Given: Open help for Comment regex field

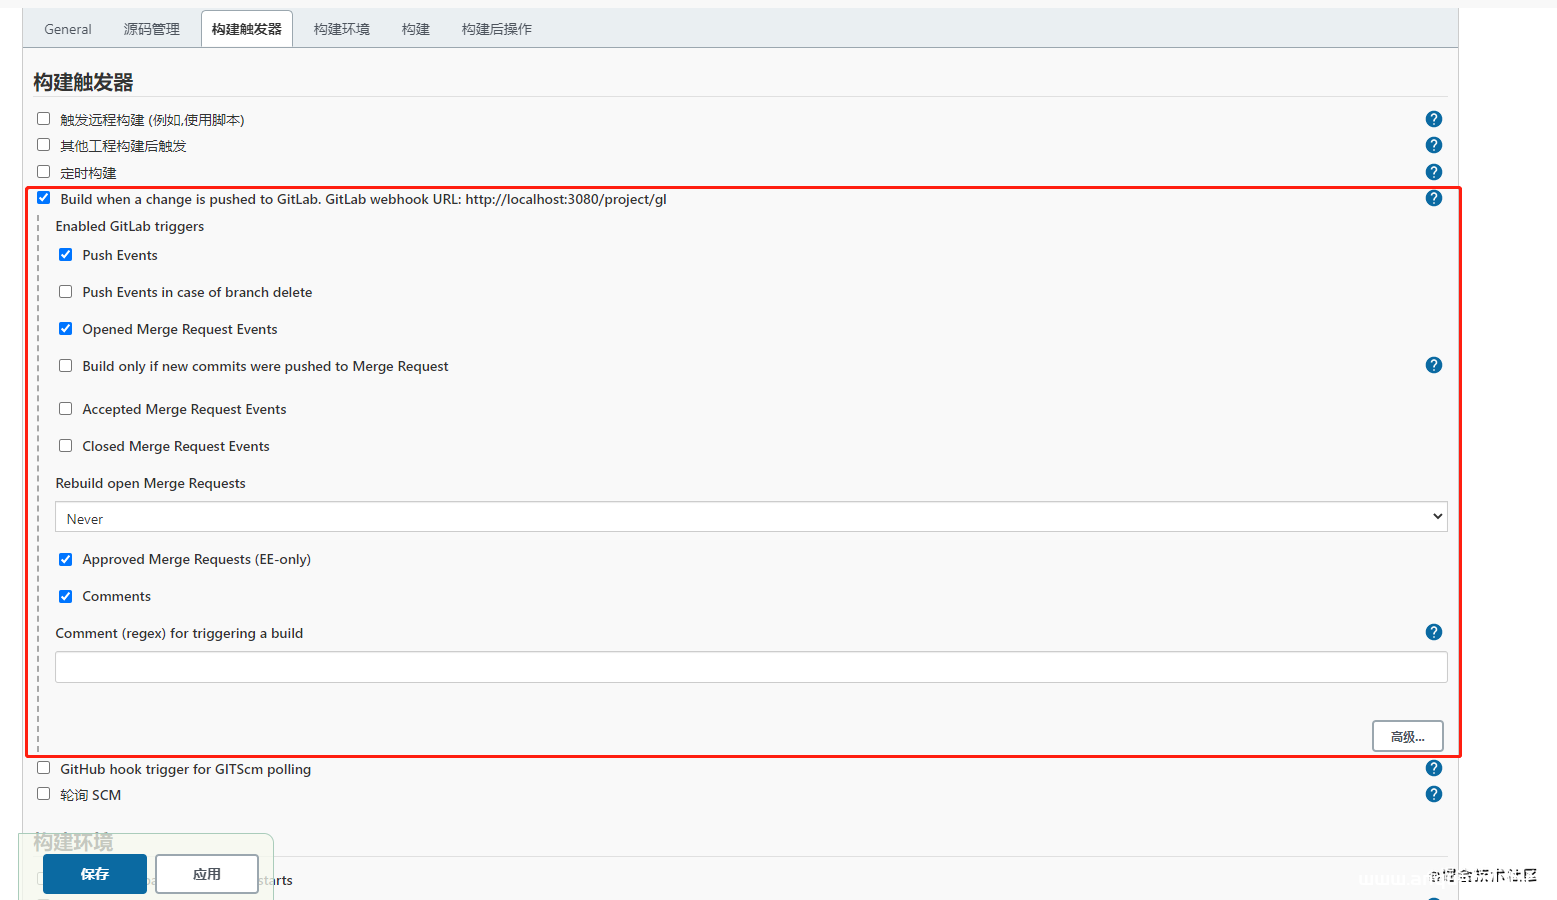Looking at the screenshot, I should [1434, 632].
